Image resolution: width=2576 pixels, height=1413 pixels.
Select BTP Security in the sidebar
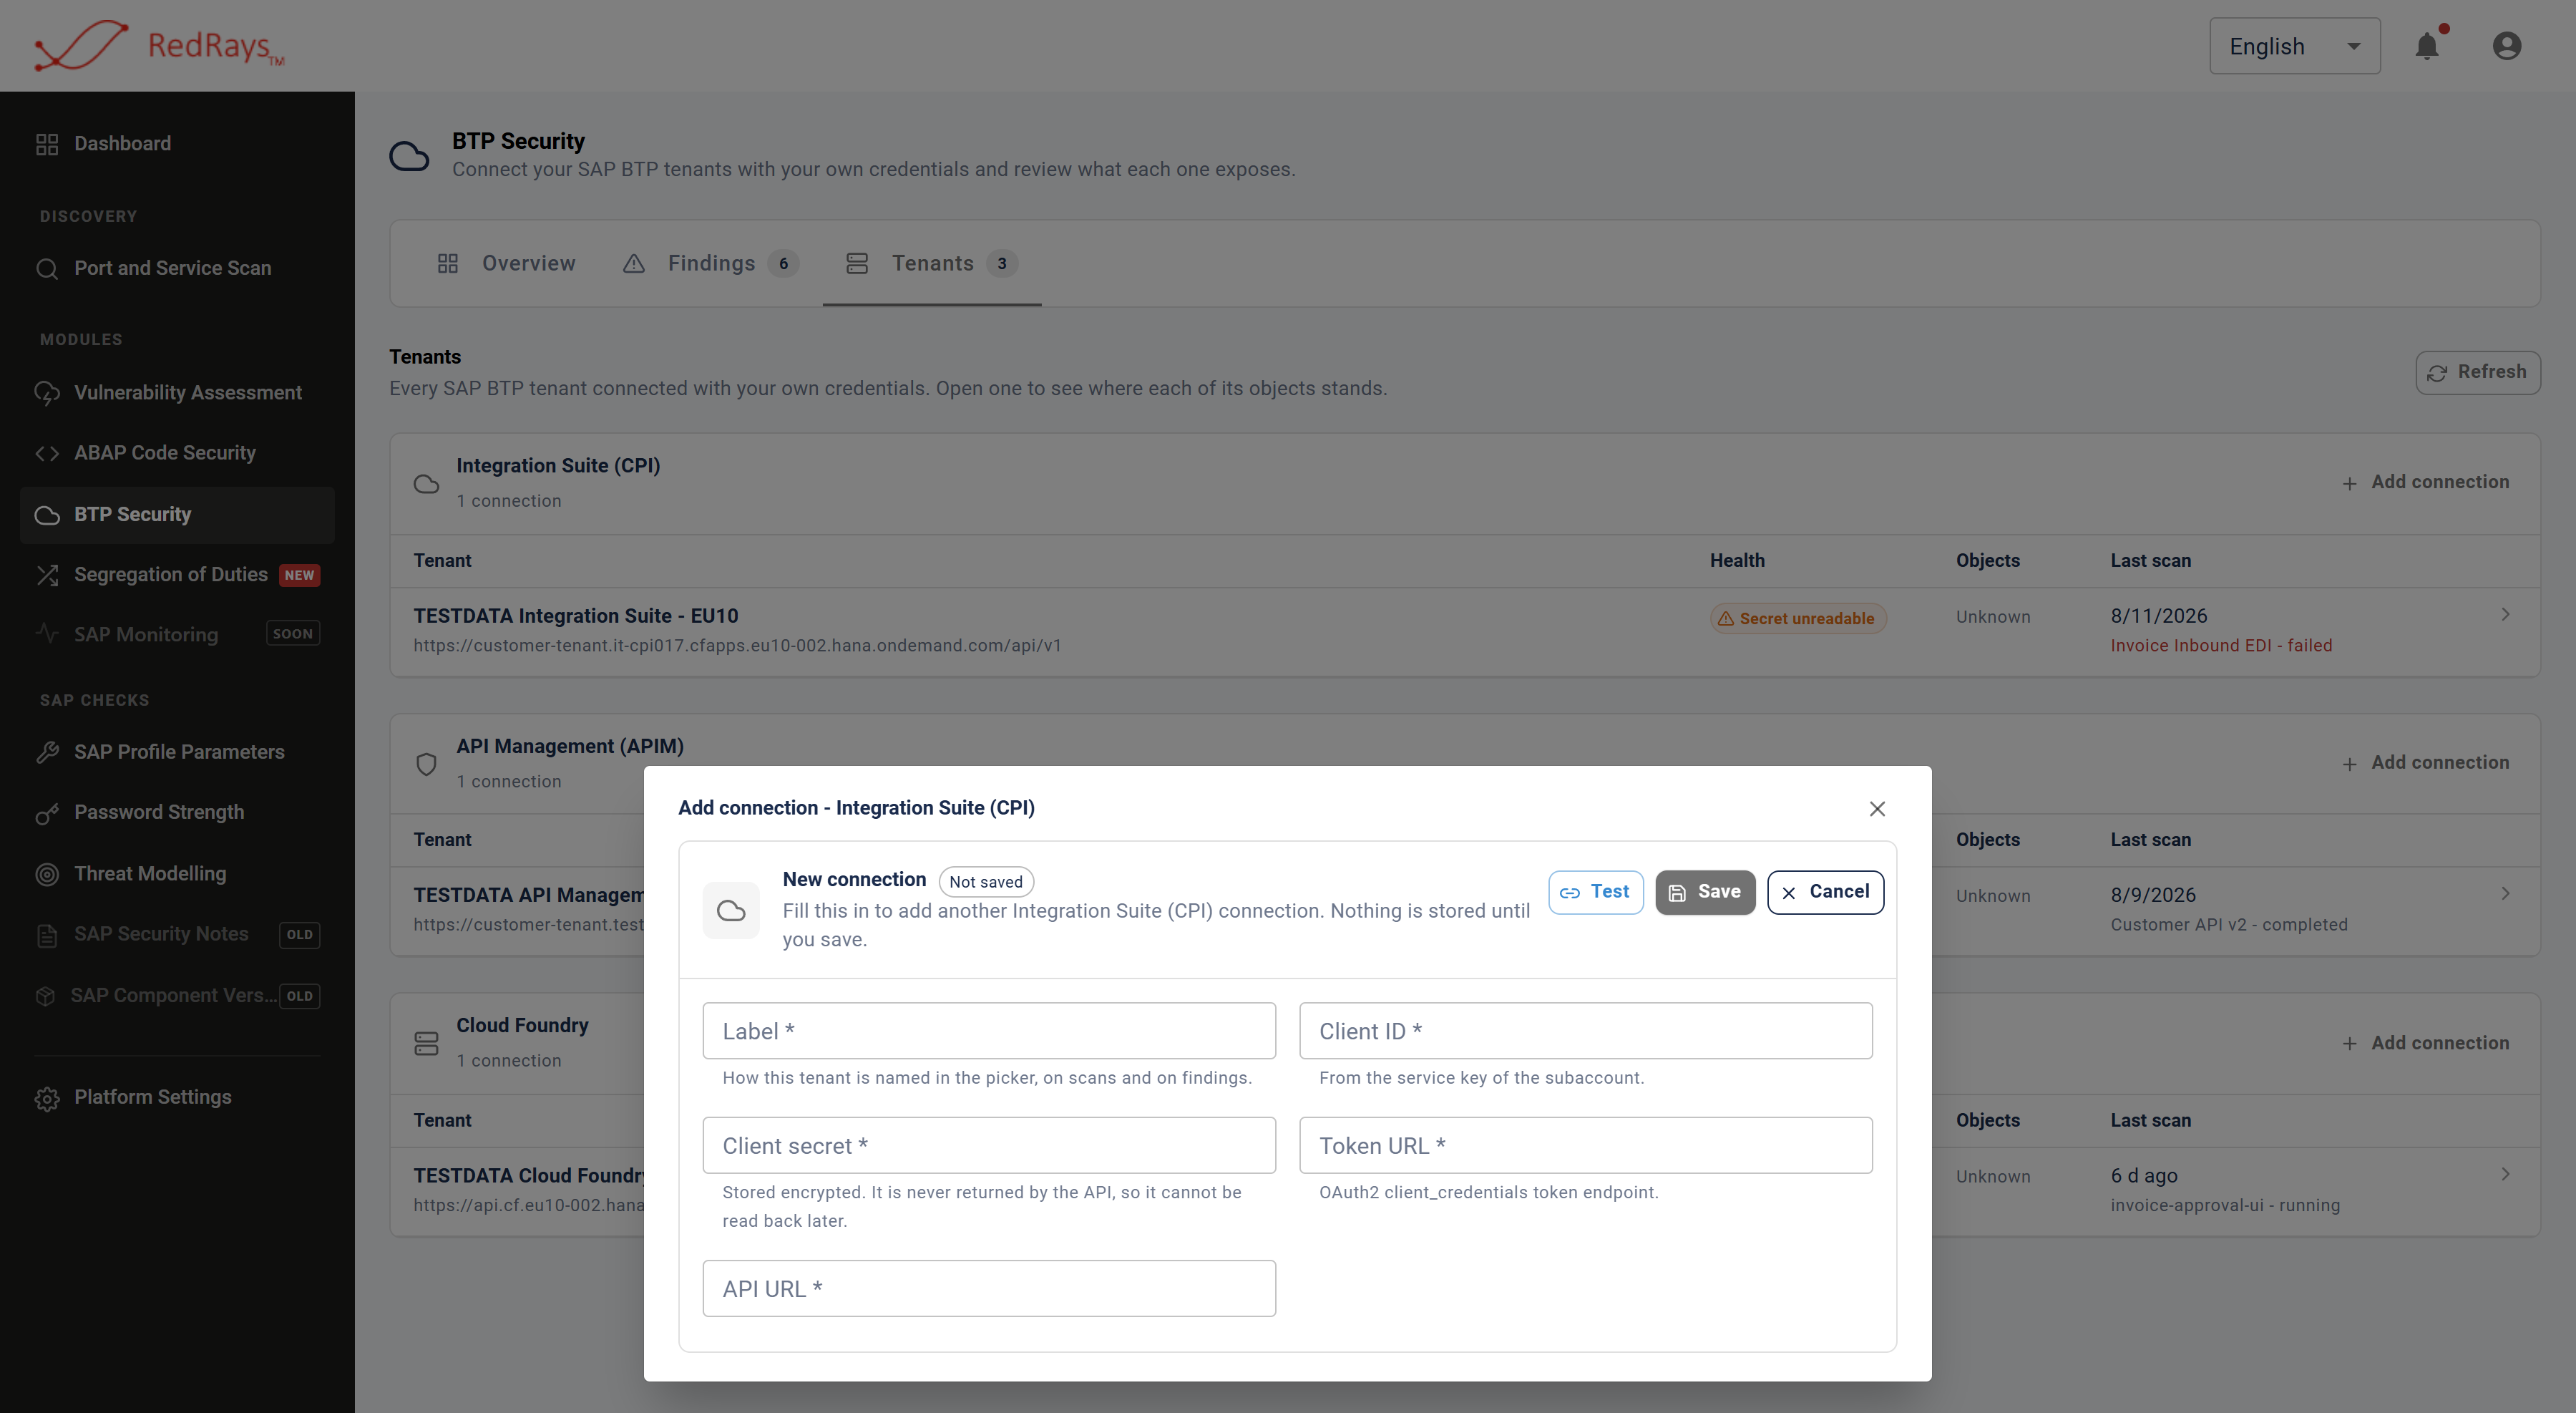click(177, 514)
